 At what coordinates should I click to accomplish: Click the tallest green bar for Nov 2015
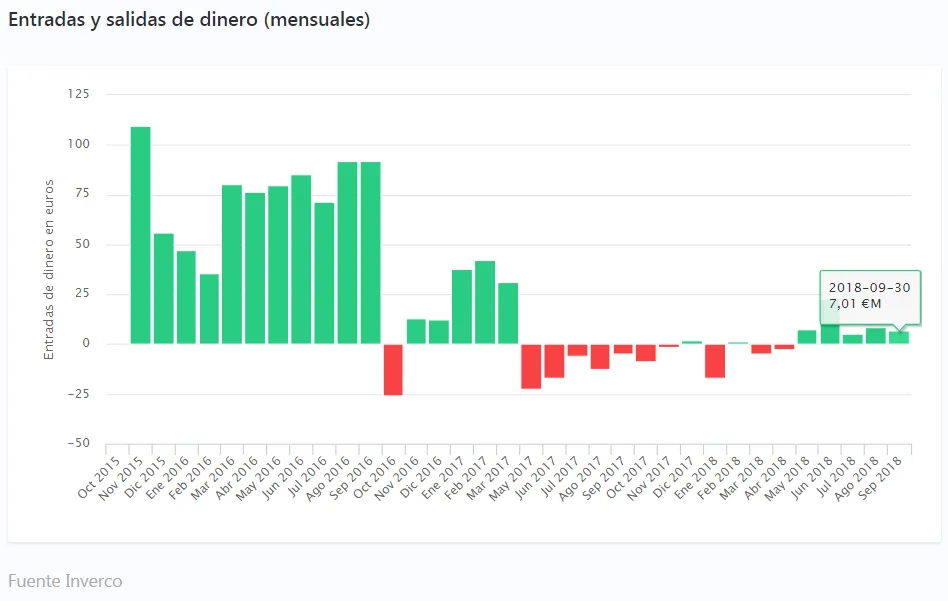tap(141, 235)
